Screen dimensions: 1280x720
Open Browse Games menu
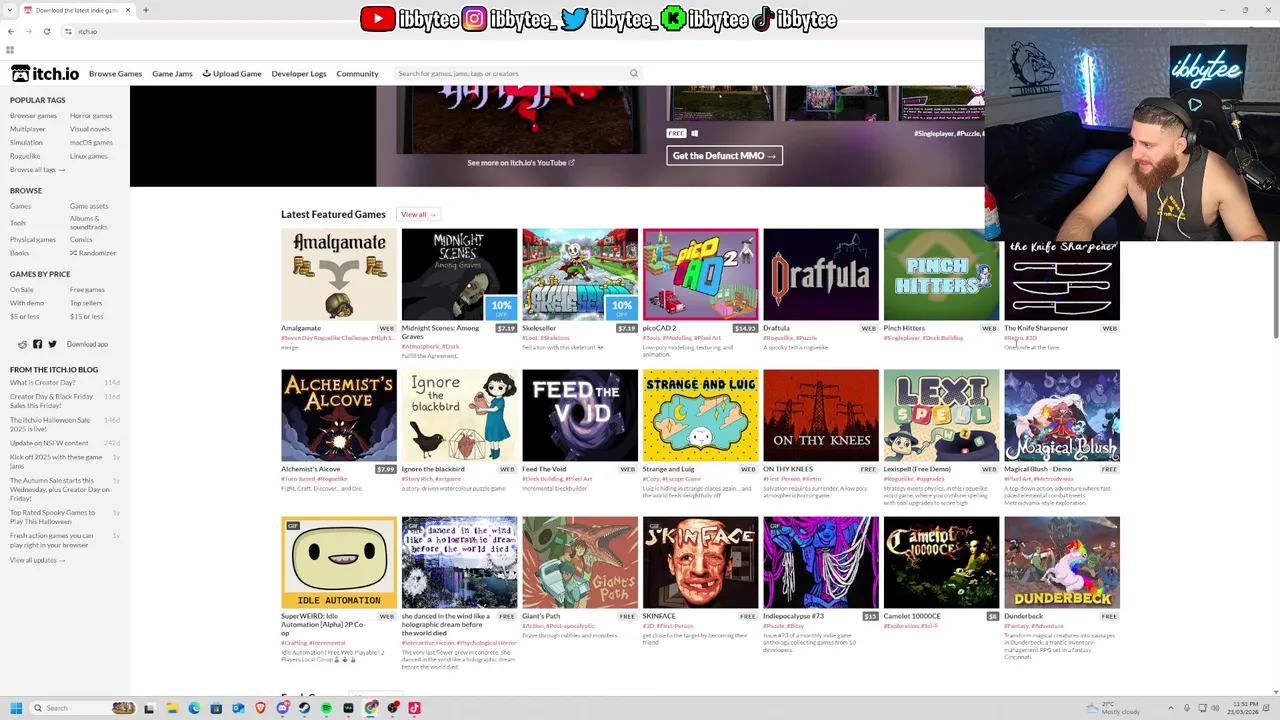click(x=115, y=73)
